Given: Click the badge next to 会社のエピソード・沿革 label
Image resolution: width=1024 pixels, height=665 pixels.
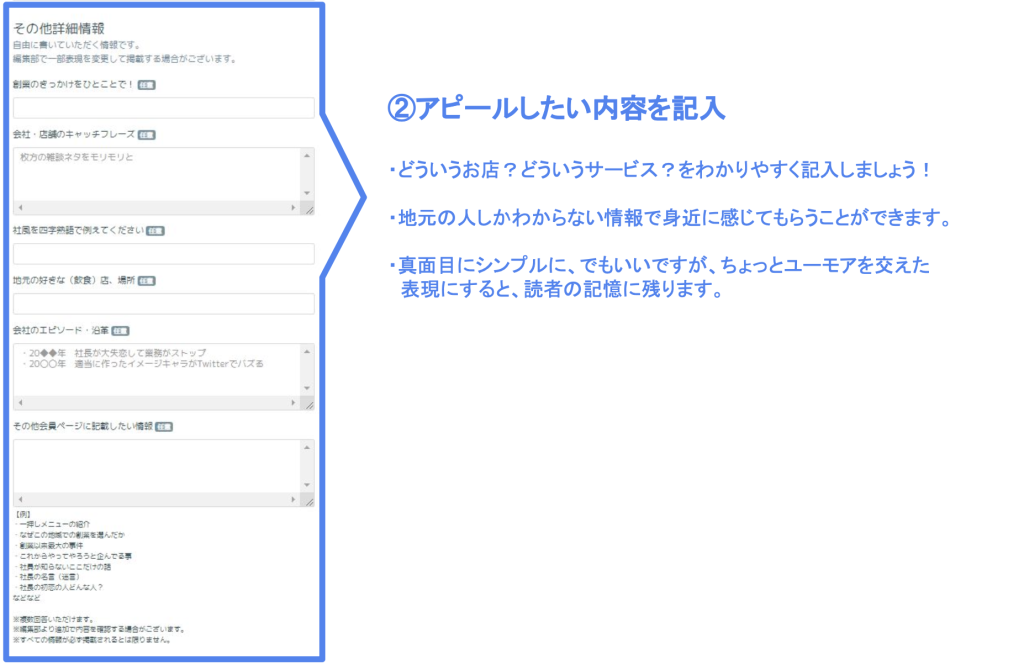Looking at the screenshot, I should click(120, 331).
